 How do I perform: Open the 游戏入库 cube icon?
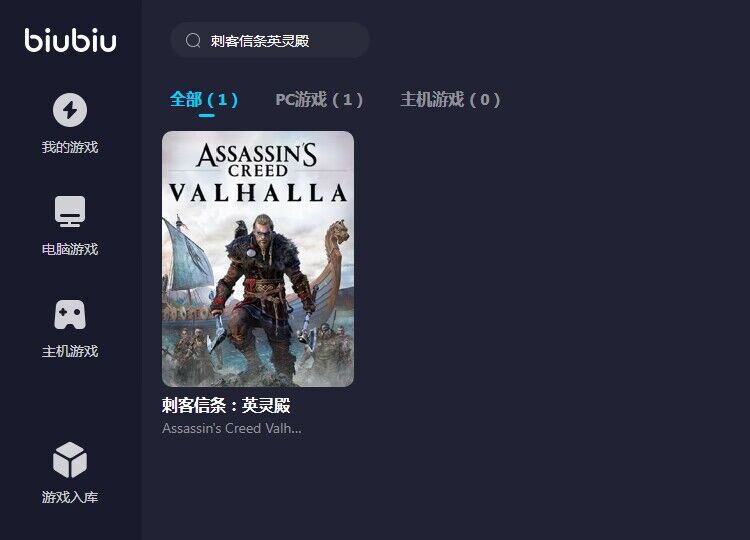tap(70, 460)
